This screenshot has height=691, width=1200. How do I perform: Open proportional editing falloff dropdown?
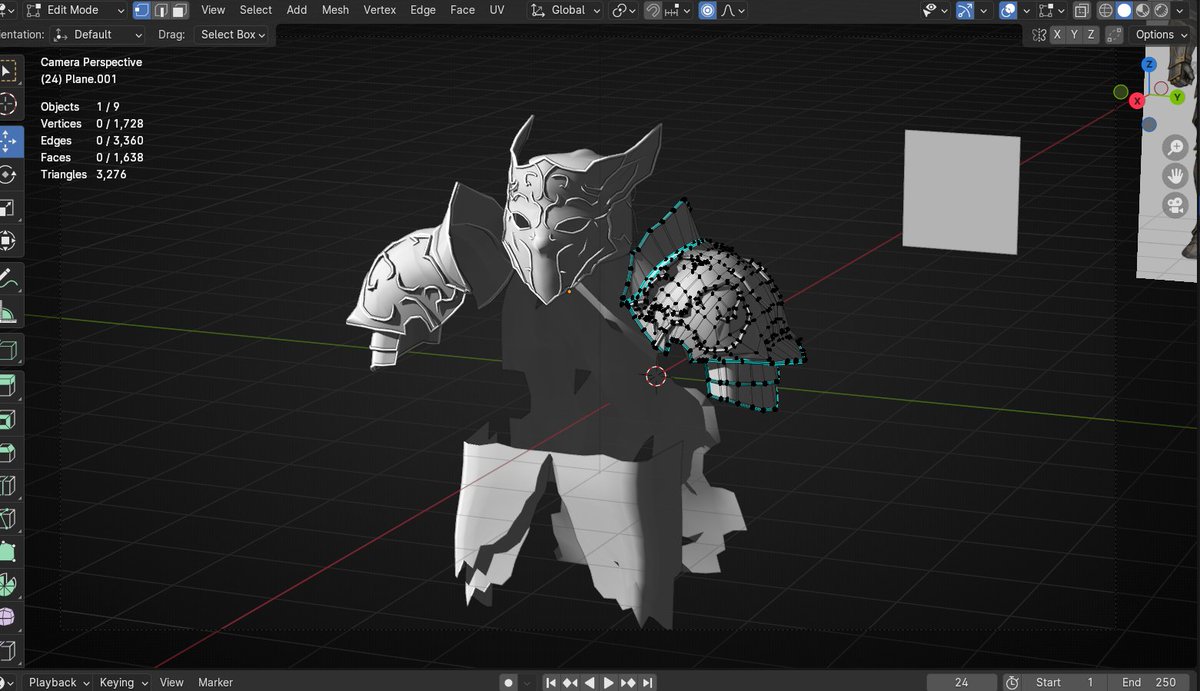[x=733, y=10]
